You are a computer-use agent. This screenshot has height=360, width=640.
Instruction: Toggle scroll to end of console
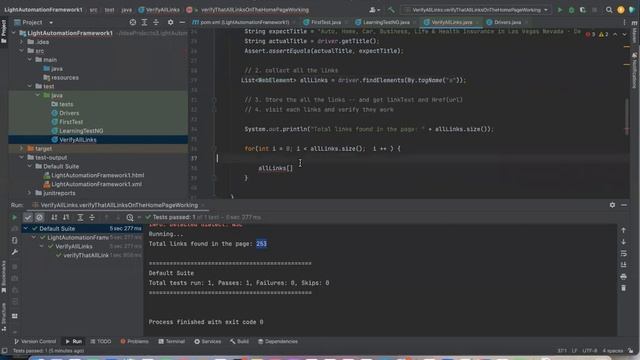point(623,265)
